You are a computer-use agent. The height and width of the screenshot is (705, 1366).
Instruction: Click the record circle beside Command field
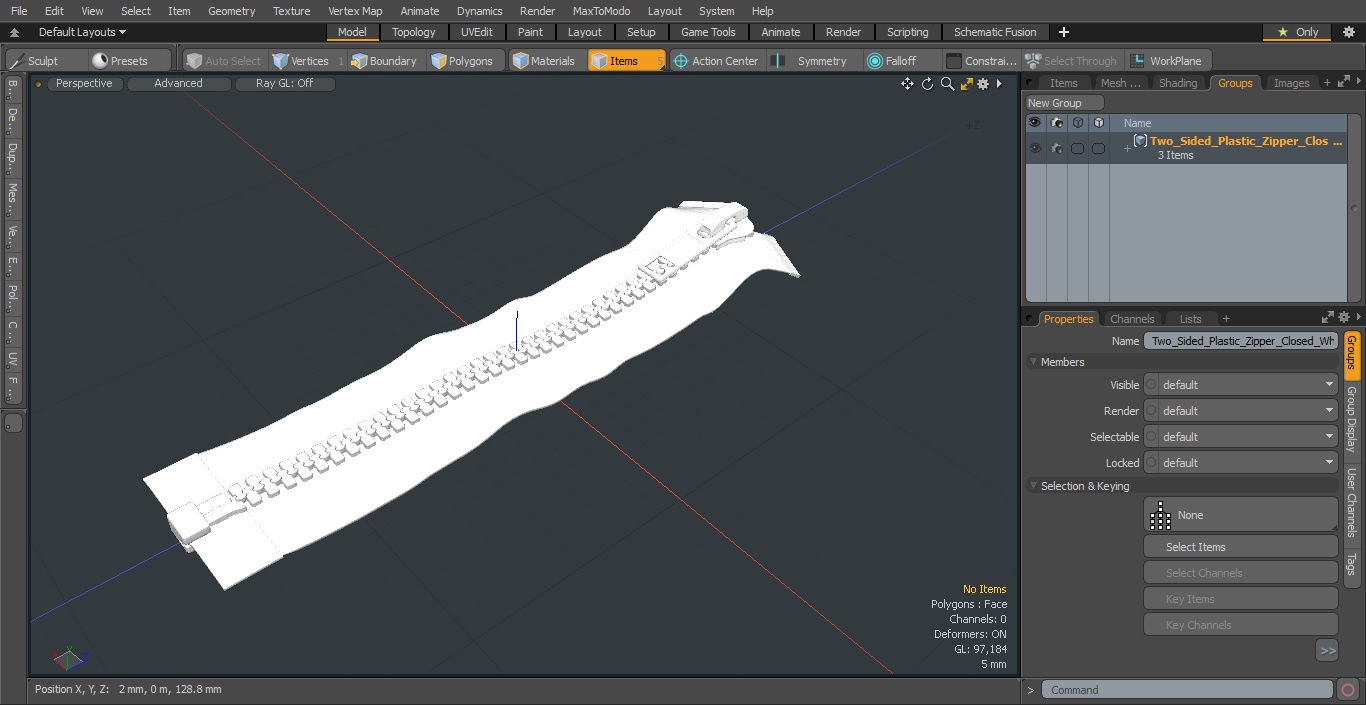pos(1347,690)
